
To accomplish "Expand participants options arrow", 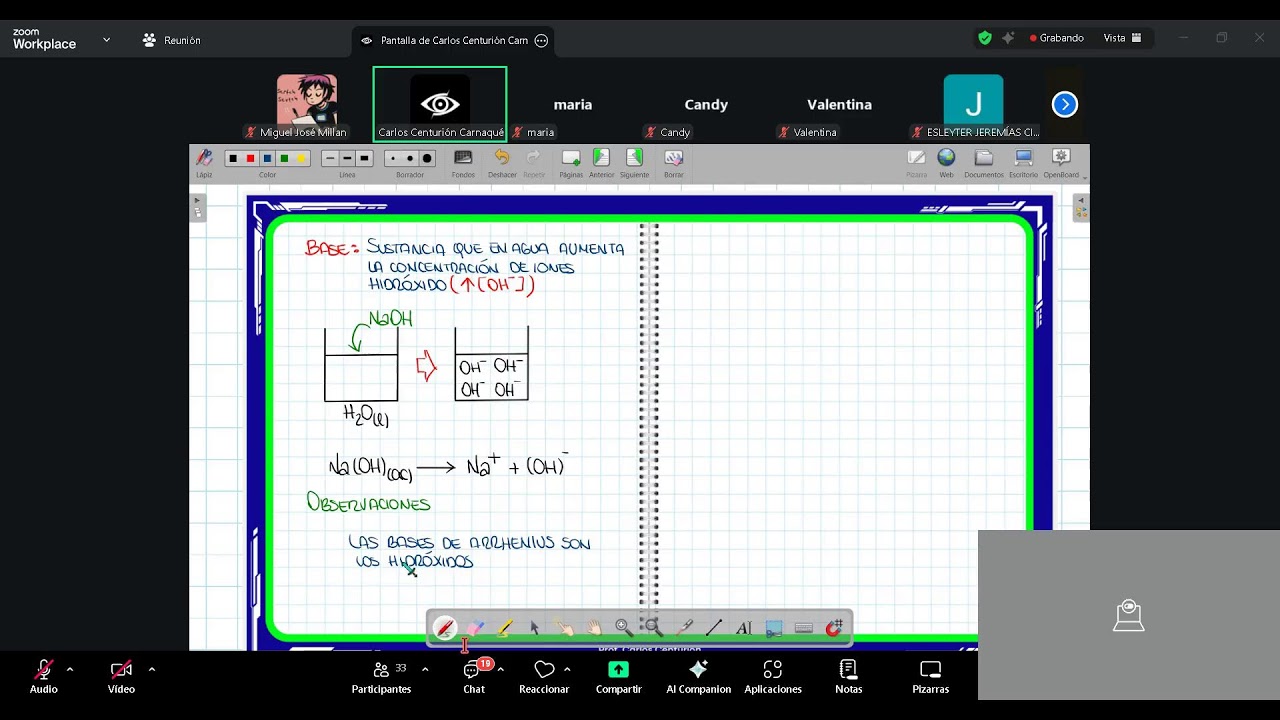I will click(x=425, y=669).
